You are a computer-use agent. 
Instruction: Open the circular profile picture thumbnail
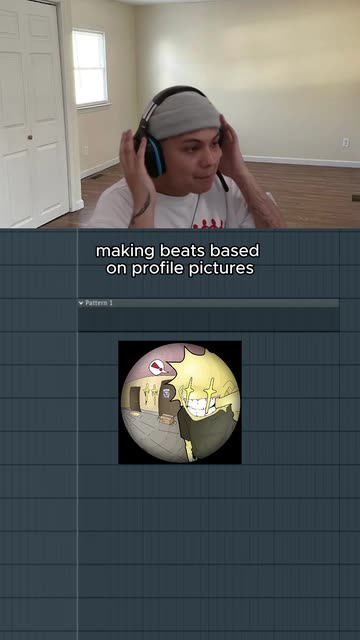(x=180, y=402)
